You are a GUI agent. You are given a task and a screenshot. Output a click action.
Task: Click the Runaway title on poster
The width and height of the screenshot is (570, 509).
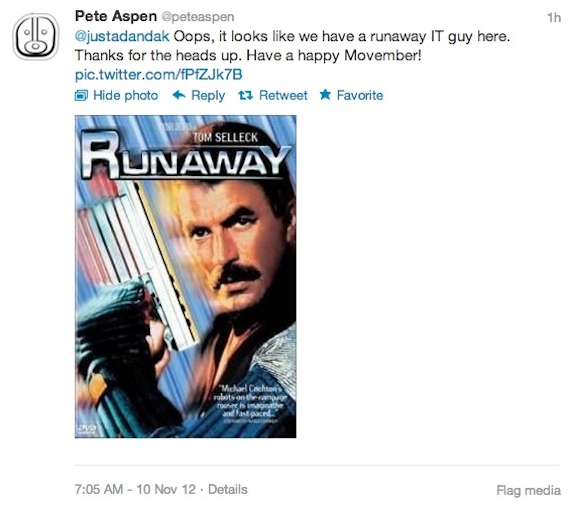pos(185,156)
